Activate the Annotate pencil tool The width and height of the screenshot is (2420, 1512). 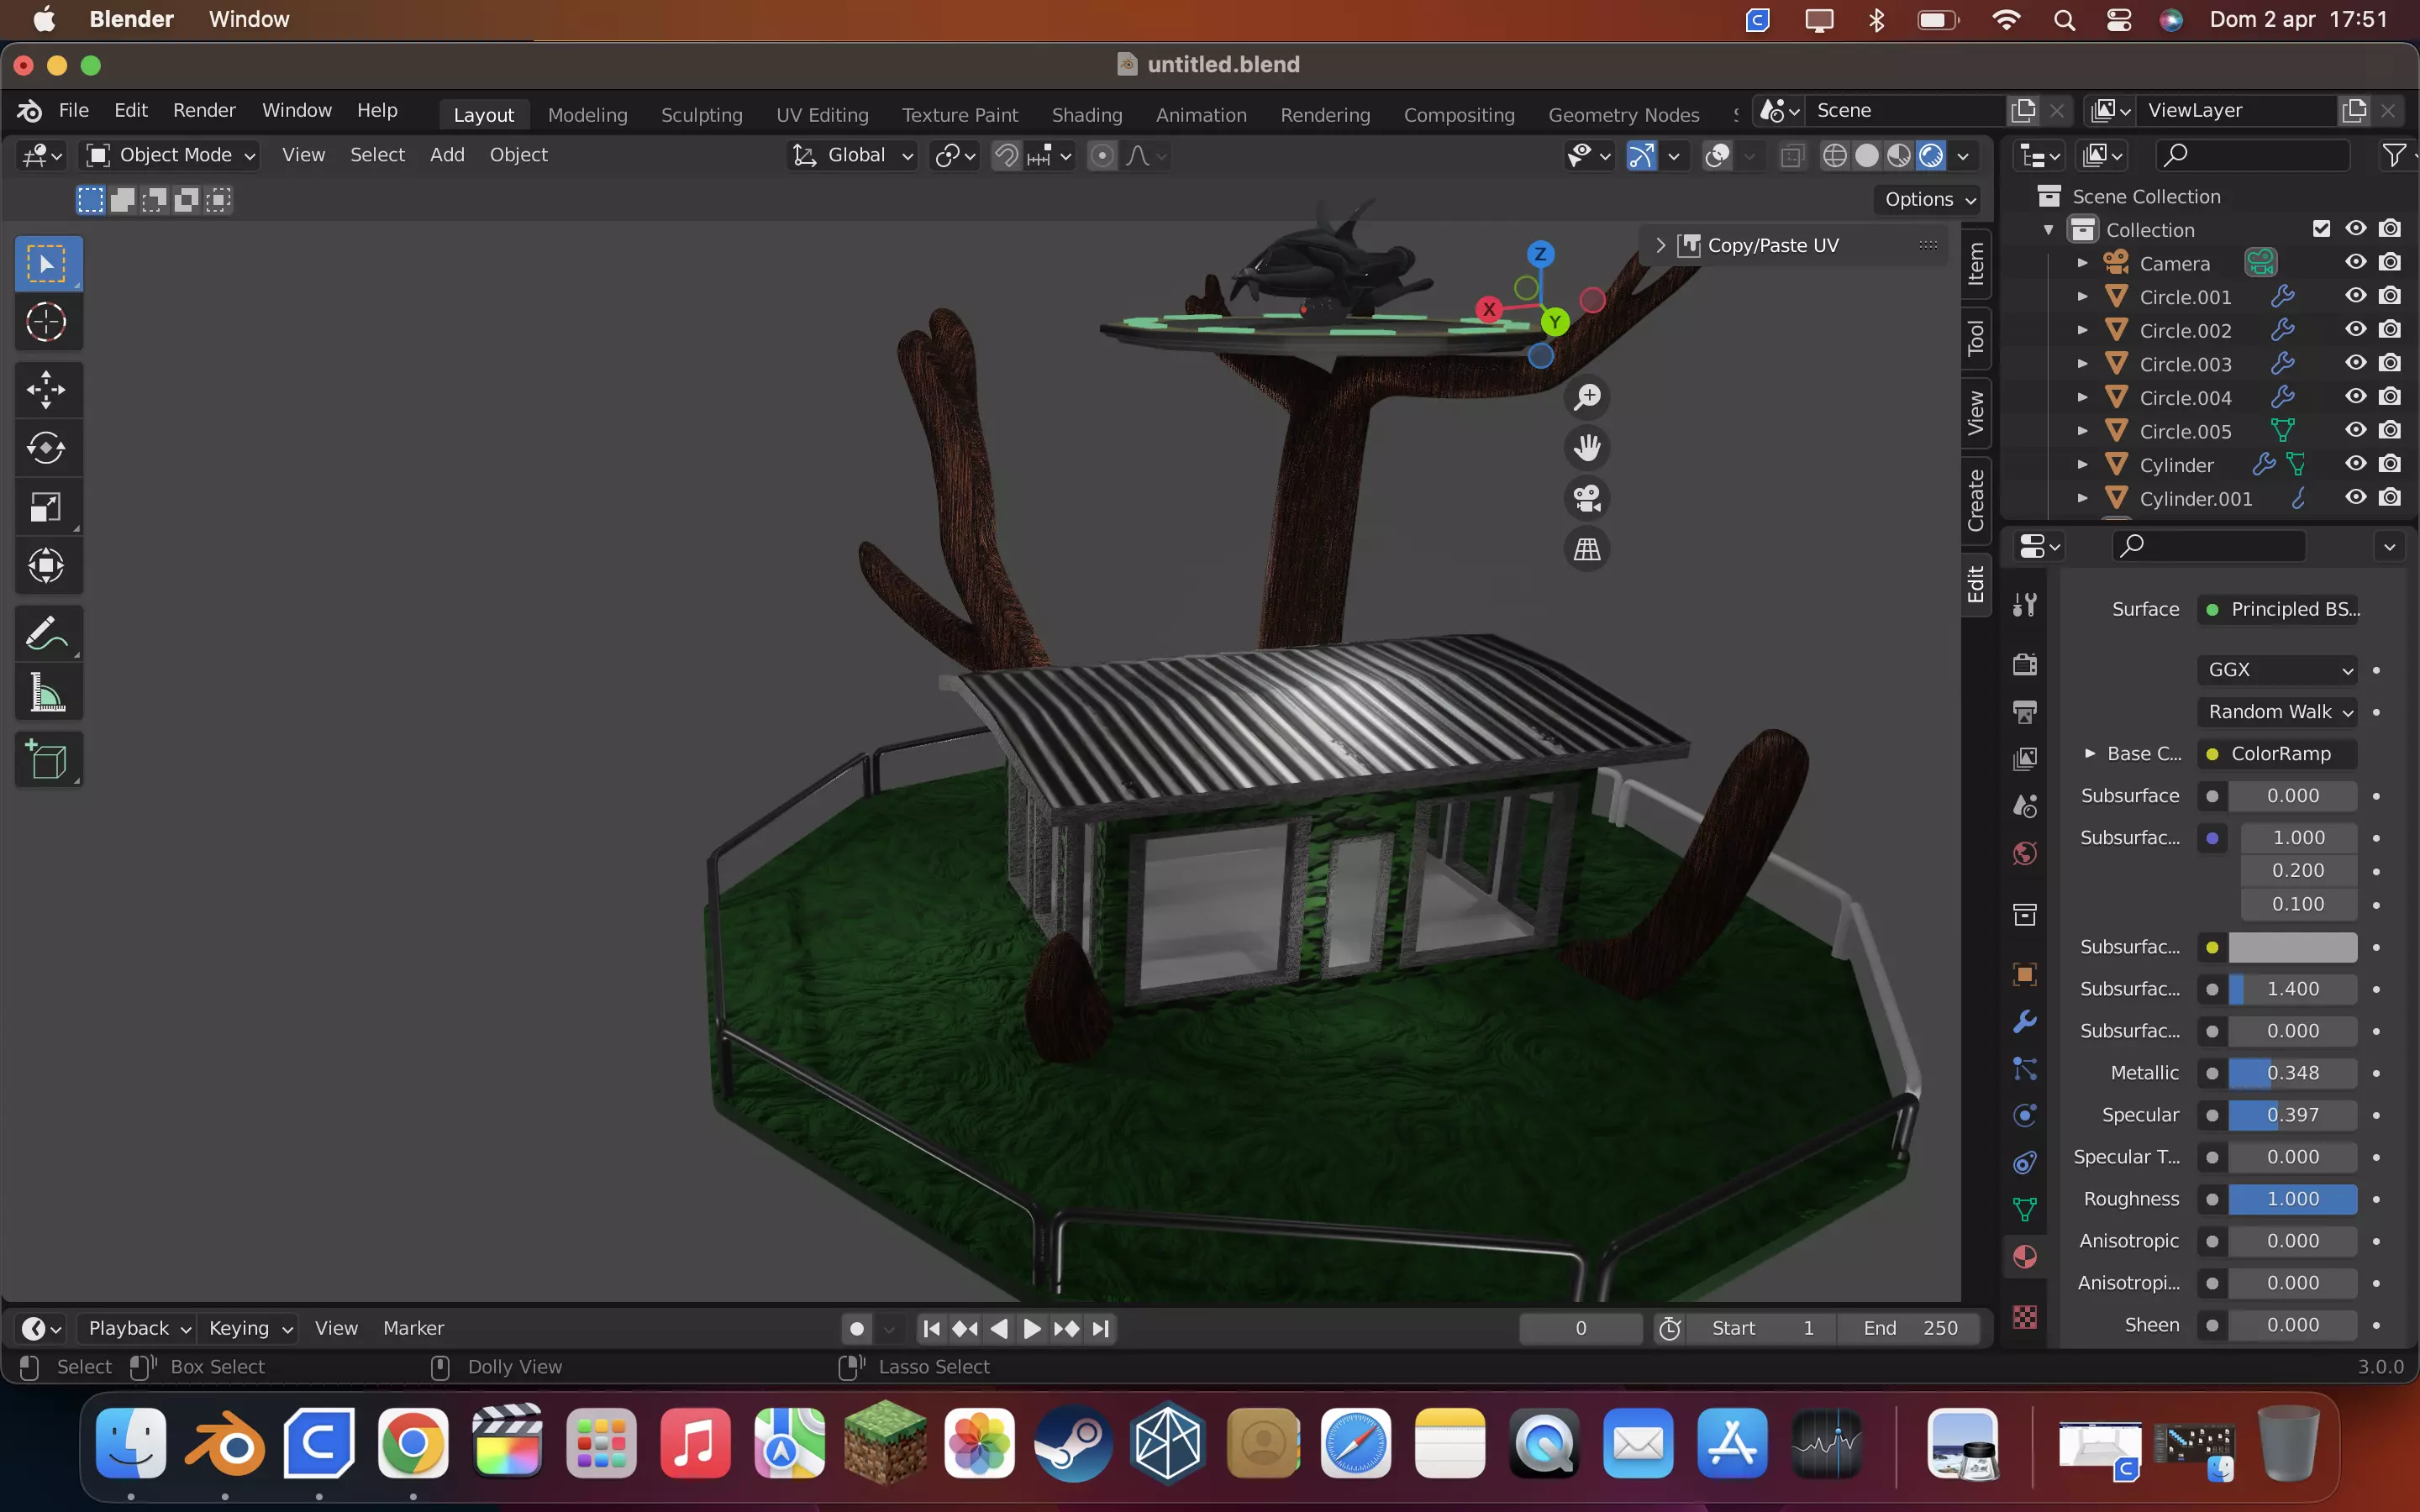[46, 633]
